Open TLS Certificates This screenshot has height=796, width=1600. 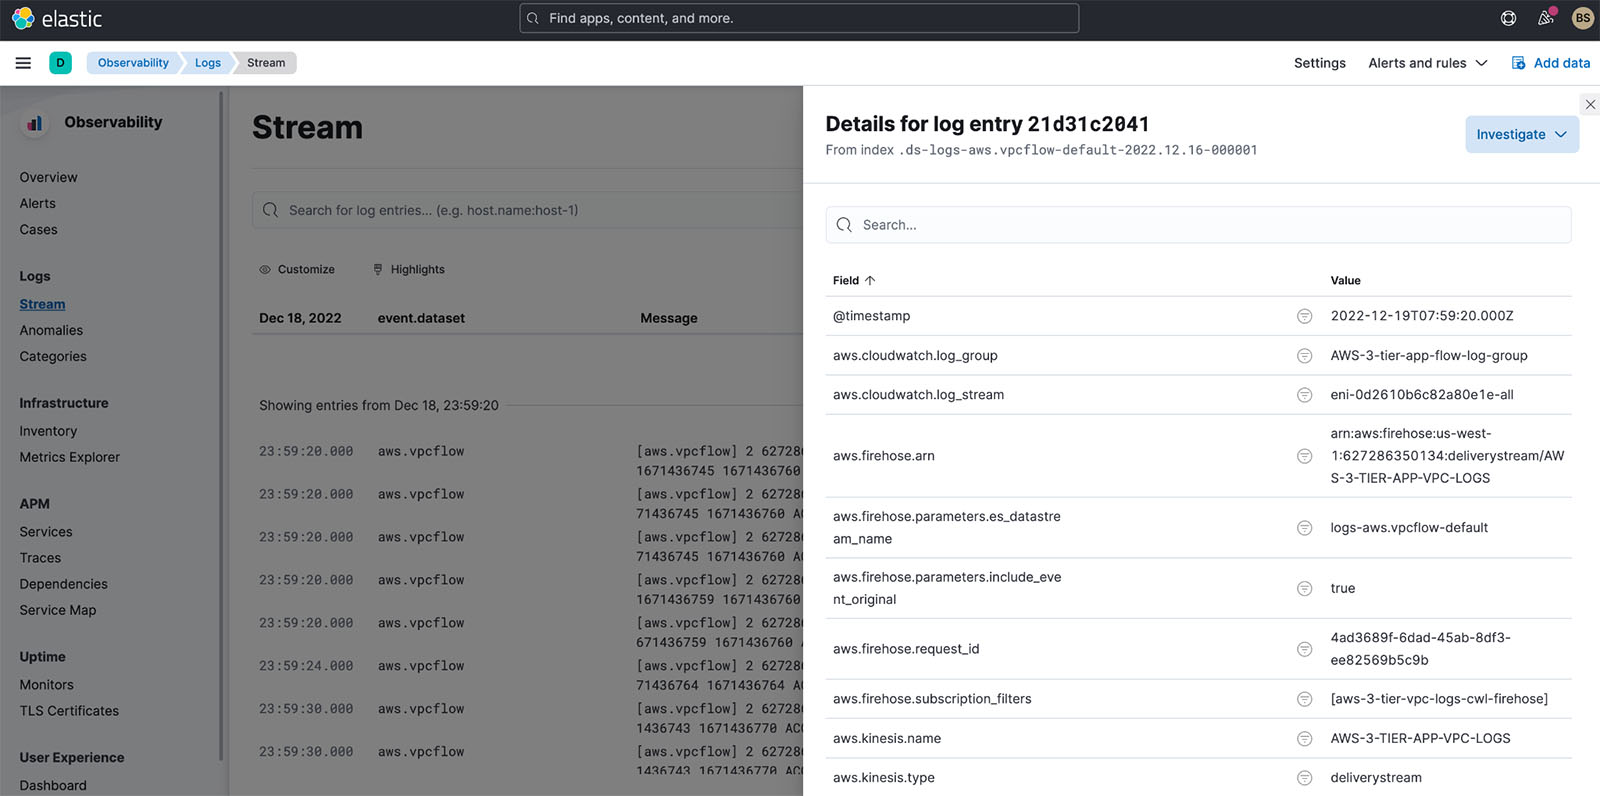[x=69, y=711]
